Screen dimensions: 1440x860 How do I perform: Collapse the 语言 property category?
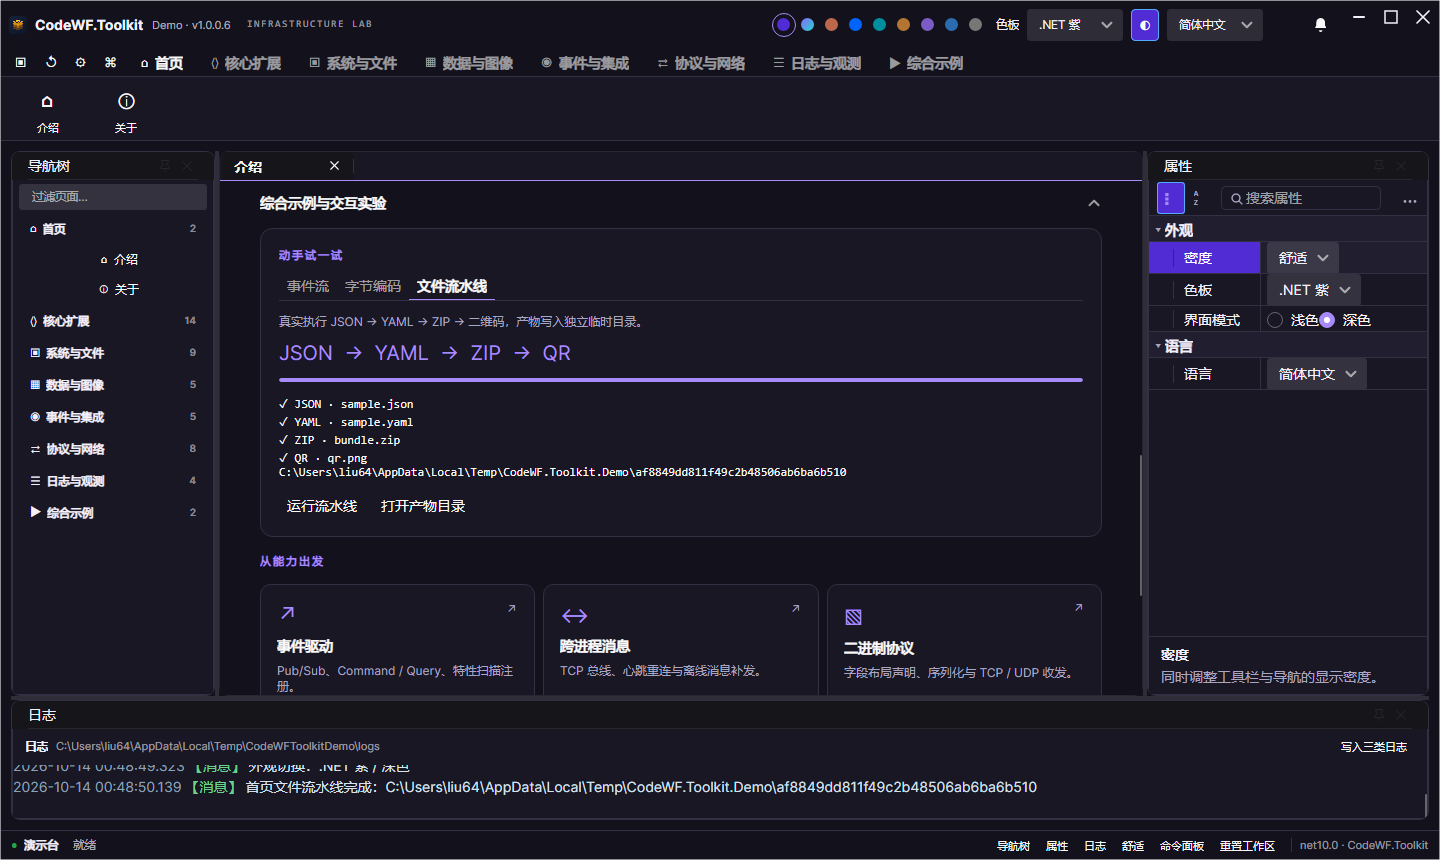[1158, 346]
